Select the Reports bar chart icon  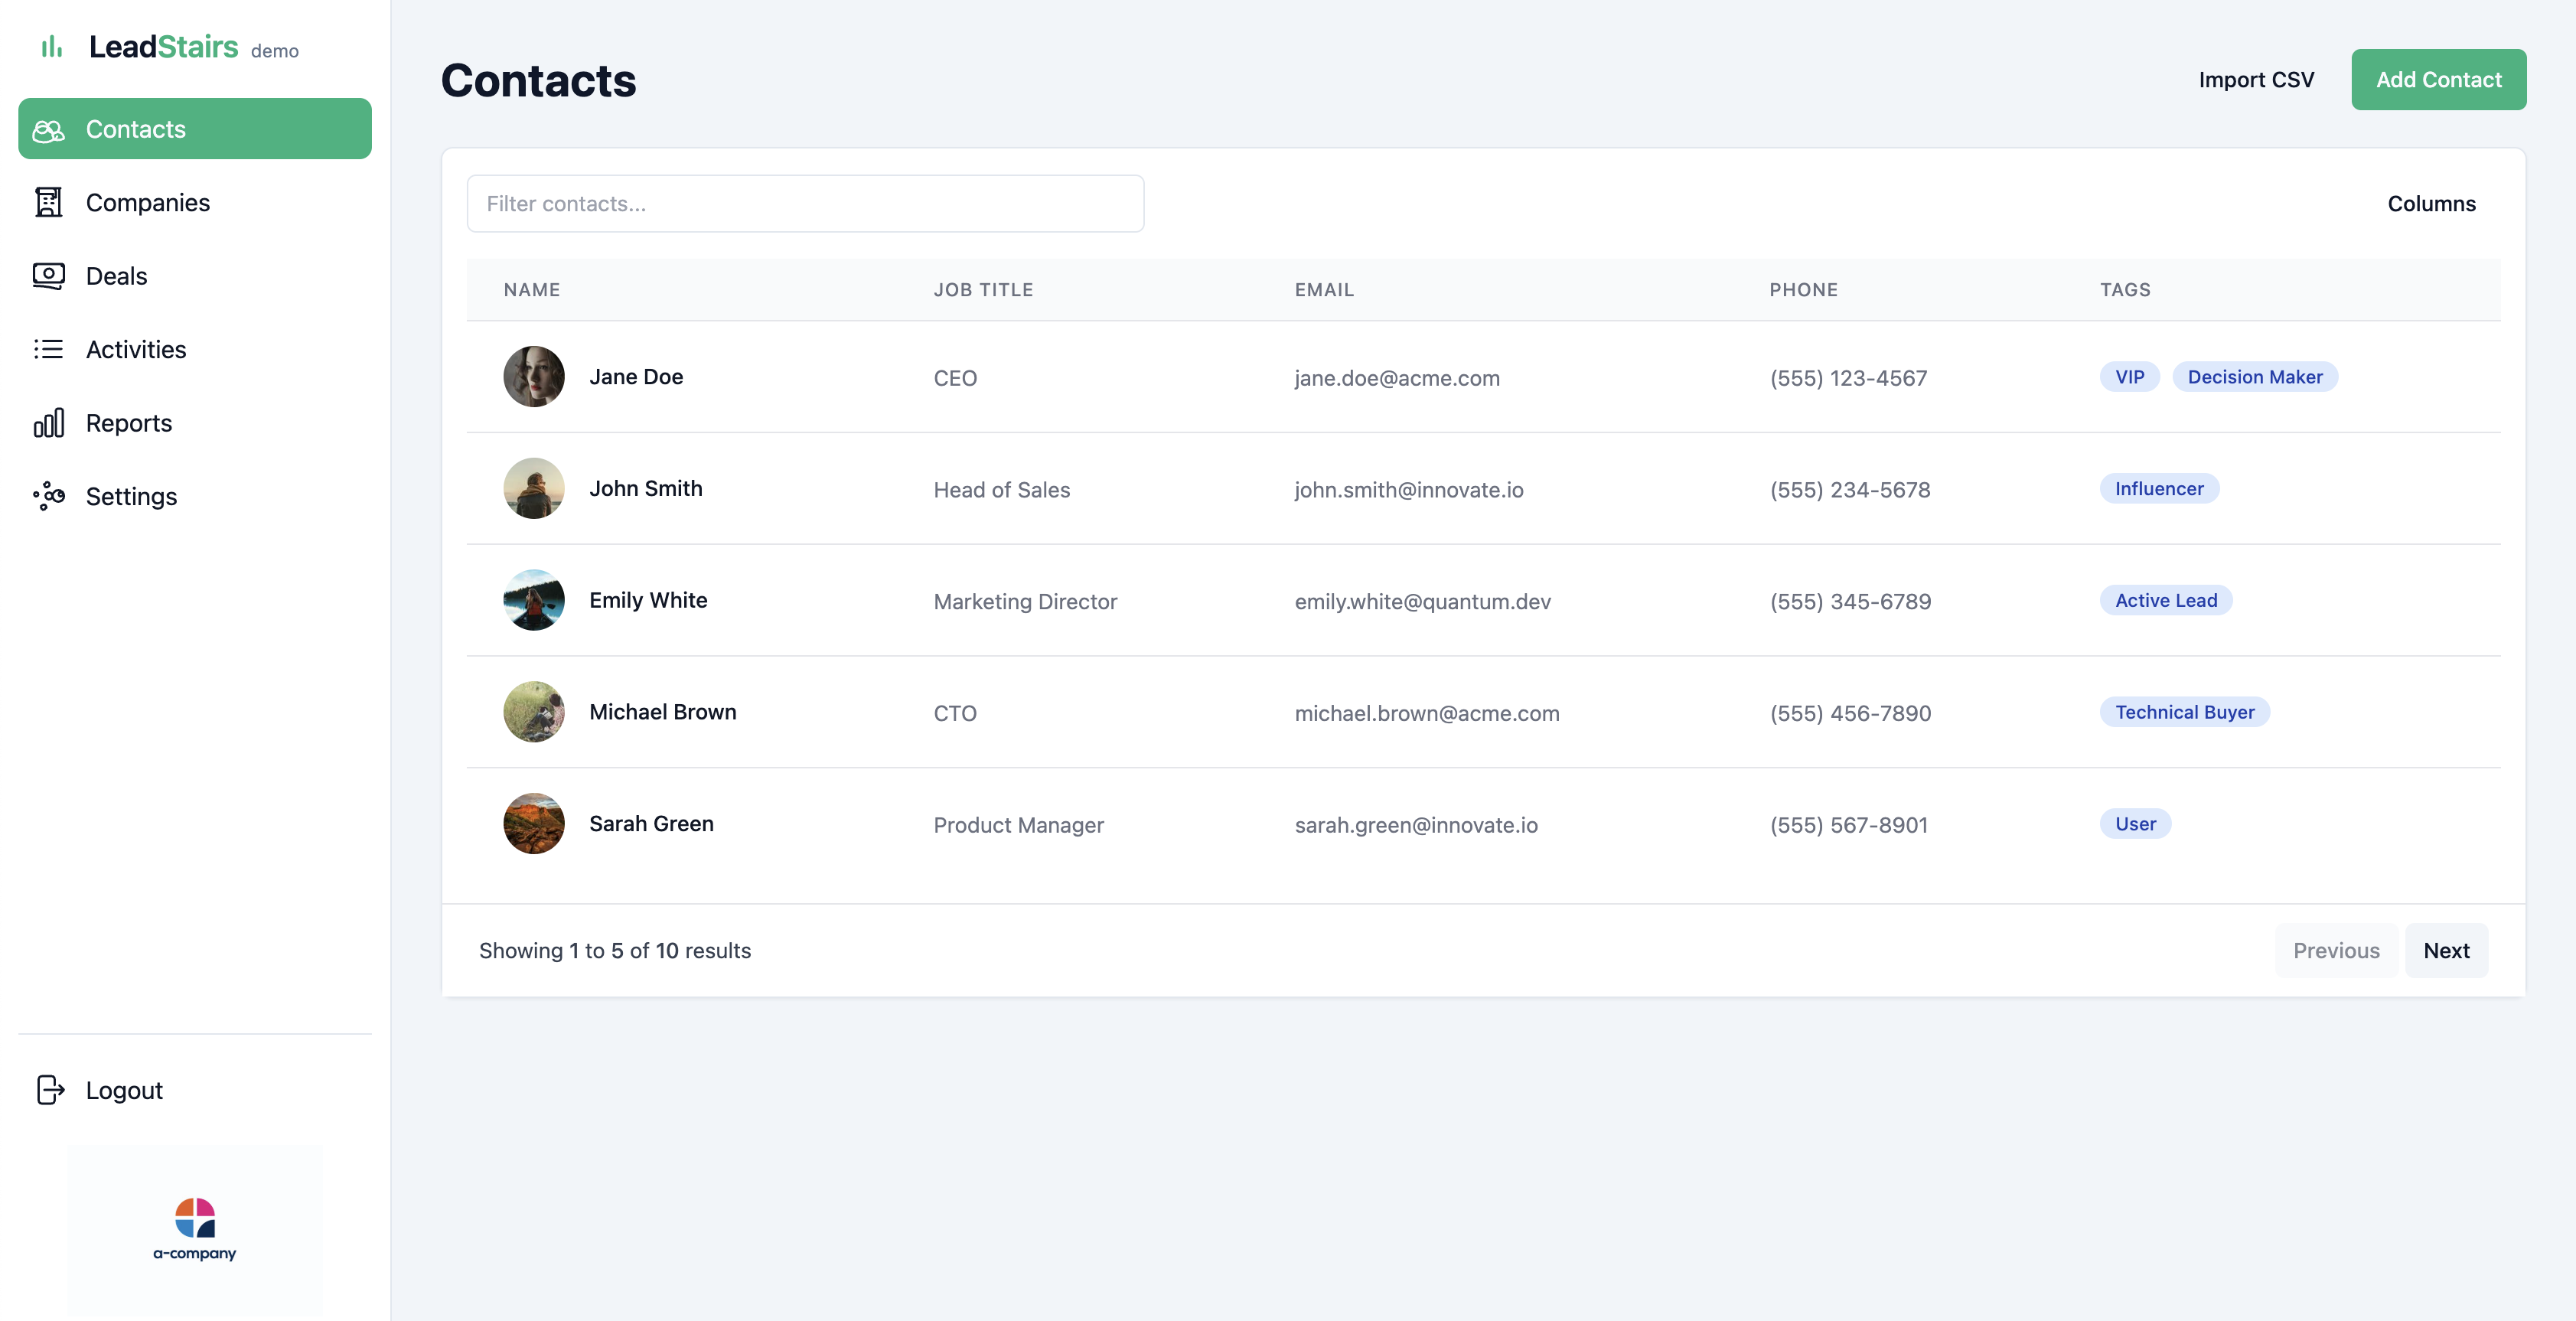(48, 422)
